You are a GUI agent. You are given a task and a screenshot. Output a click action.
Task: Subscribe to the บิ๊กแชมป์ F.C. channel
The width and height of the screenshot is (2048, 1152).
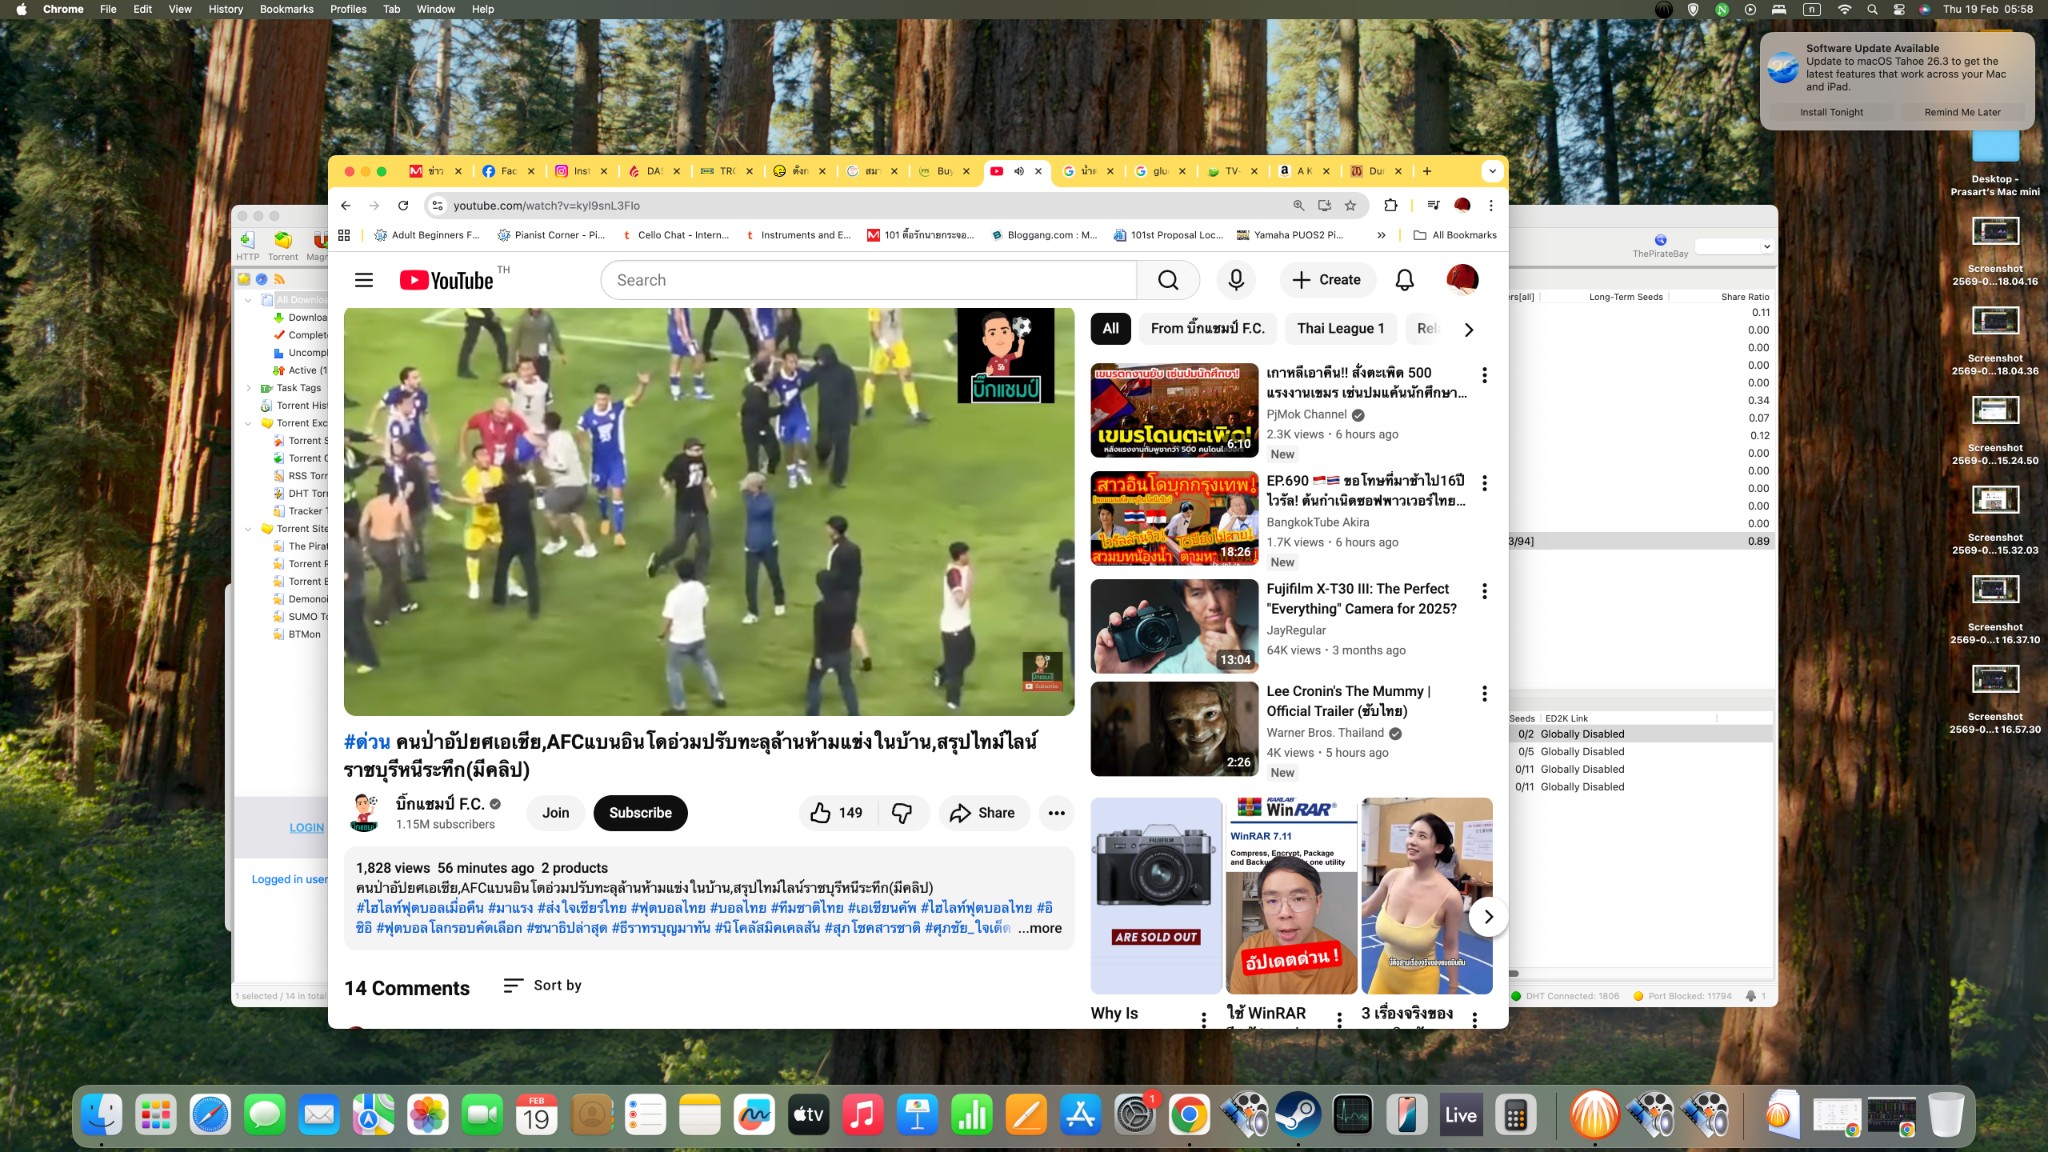coord(640,813)
